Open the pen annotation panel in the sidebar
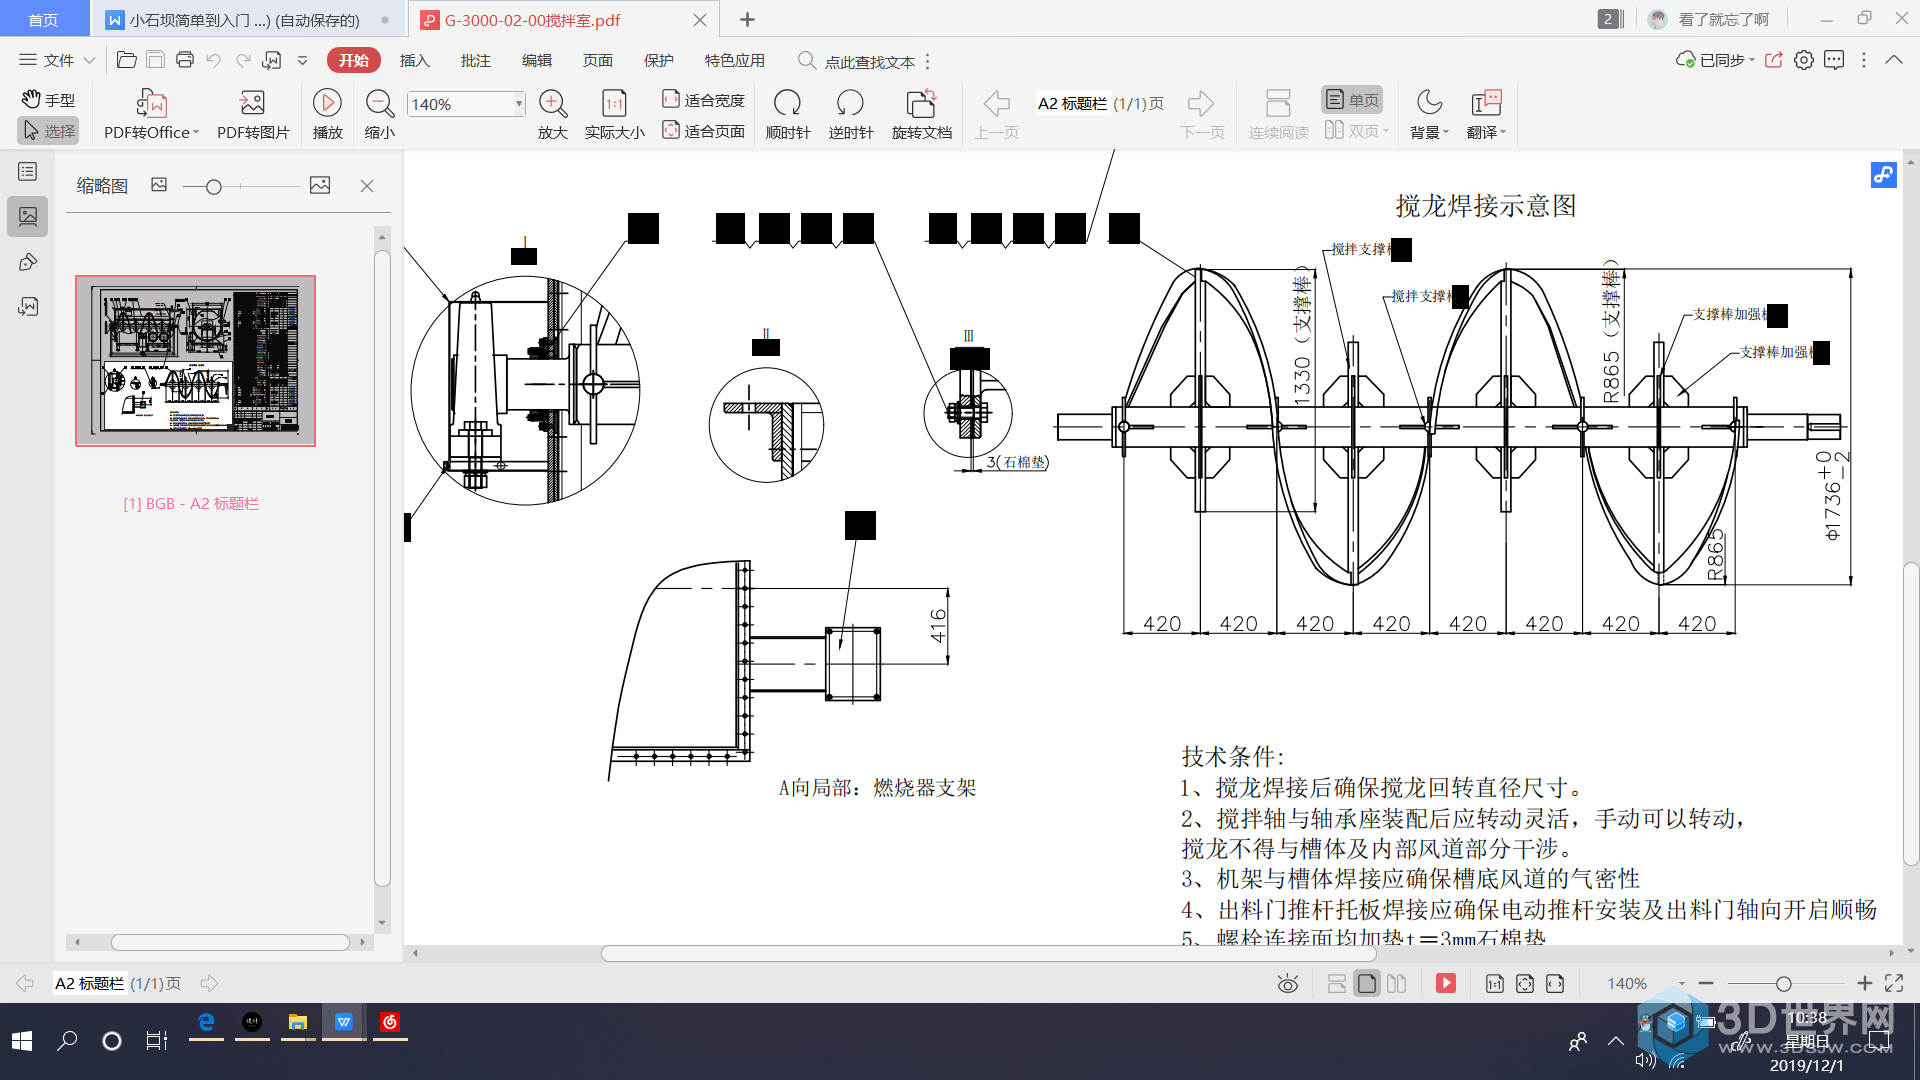Viewport: 1920px width, 1080px height. click(28, 262)
